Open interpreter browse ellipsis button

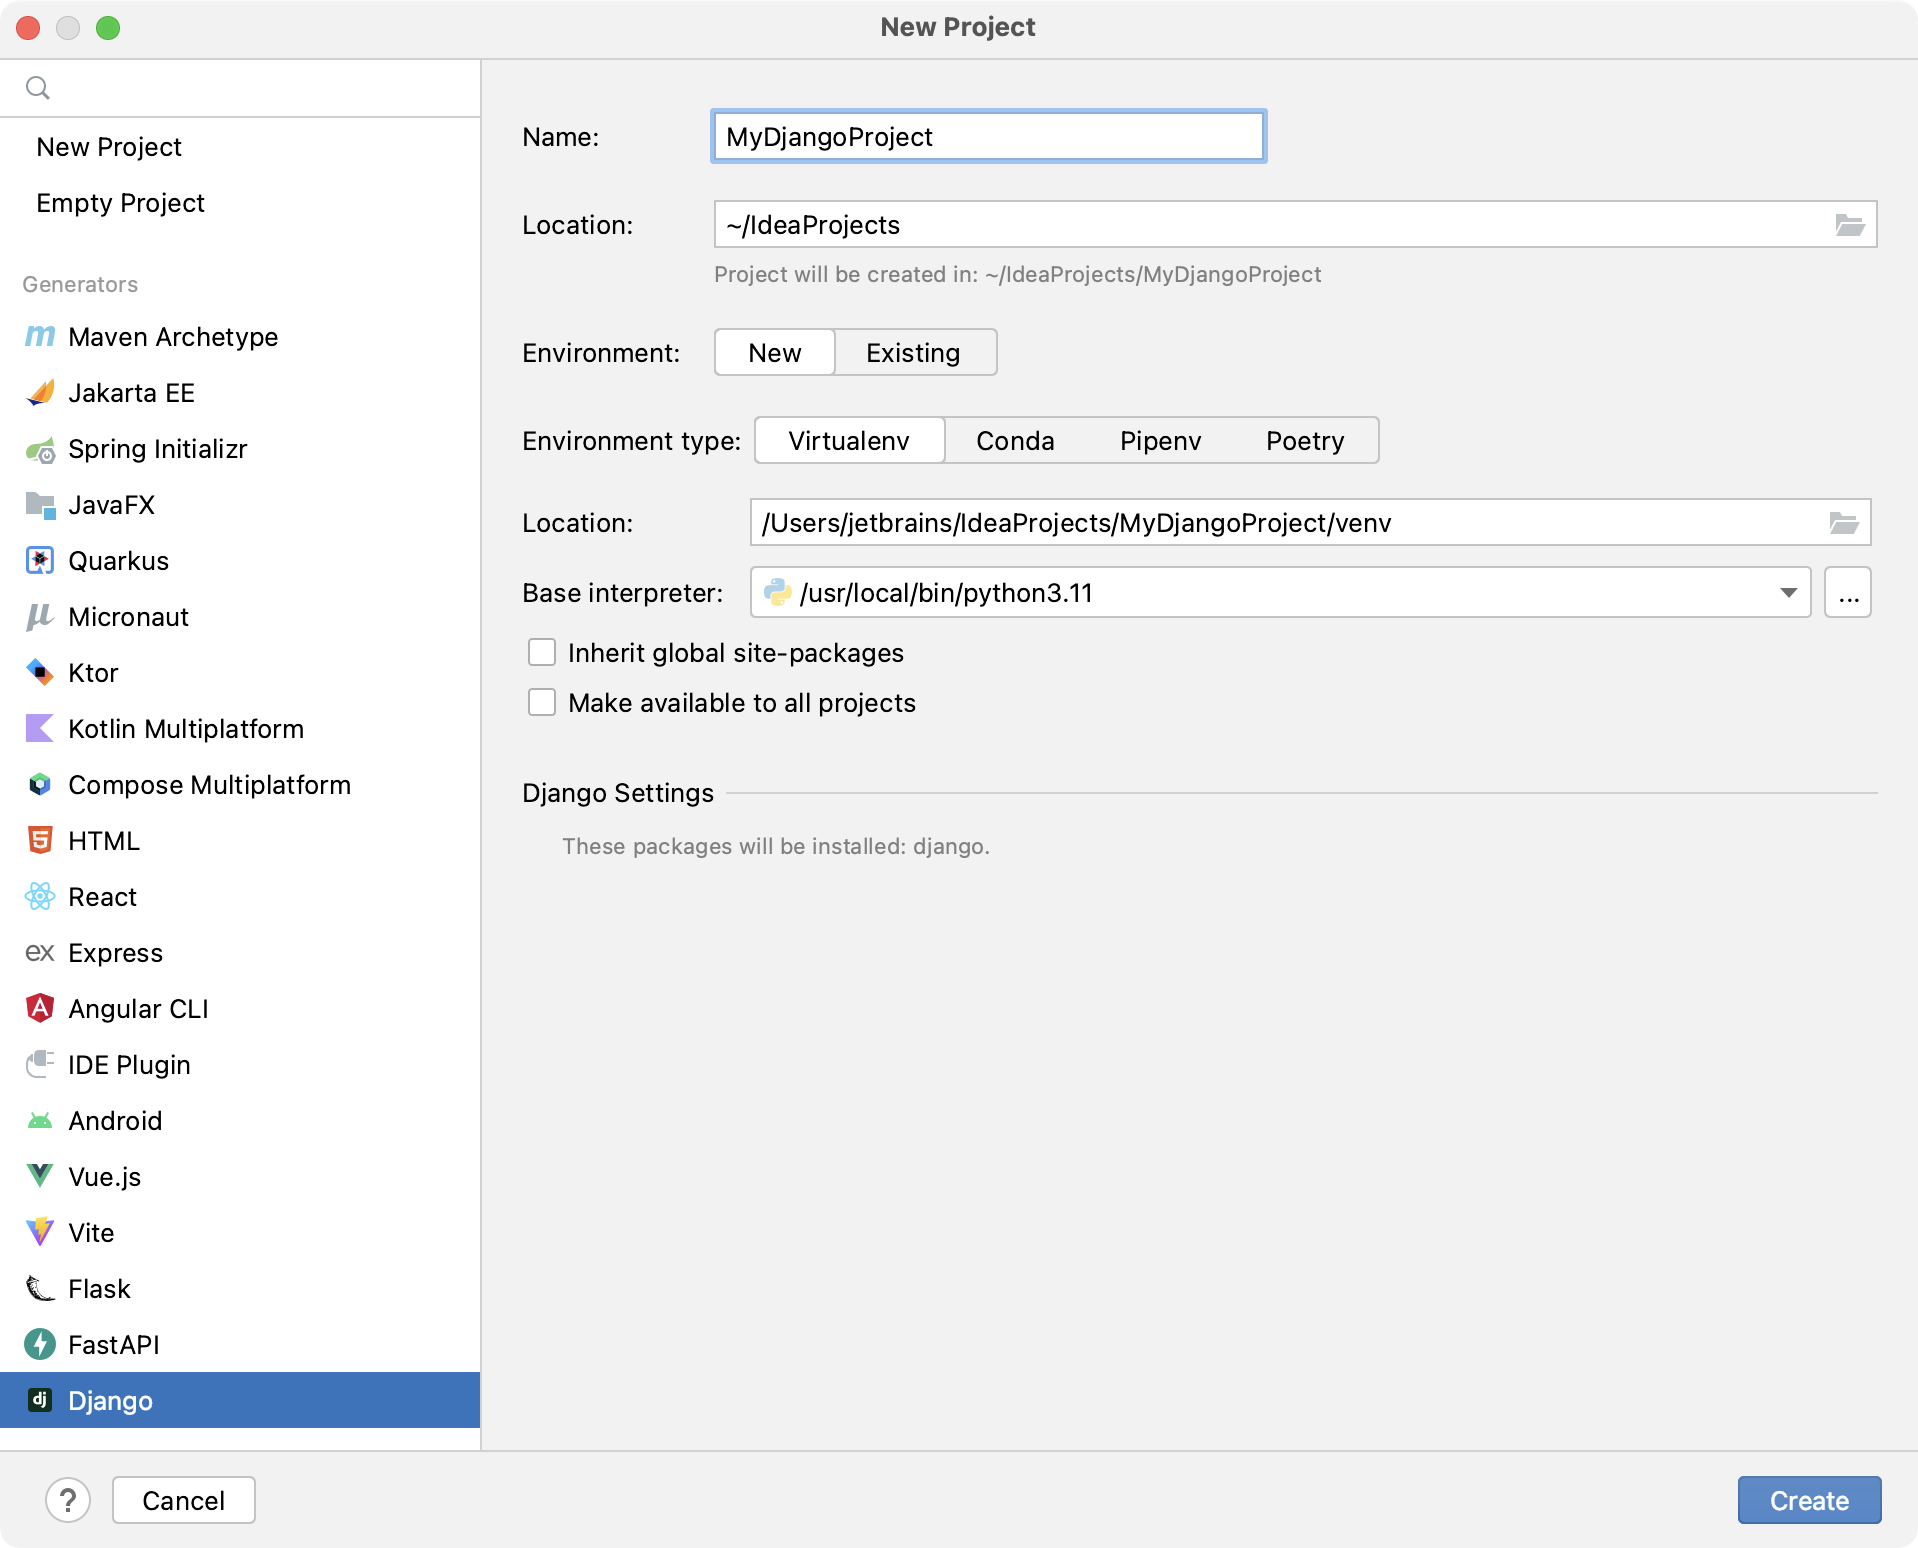[1848, 593]
